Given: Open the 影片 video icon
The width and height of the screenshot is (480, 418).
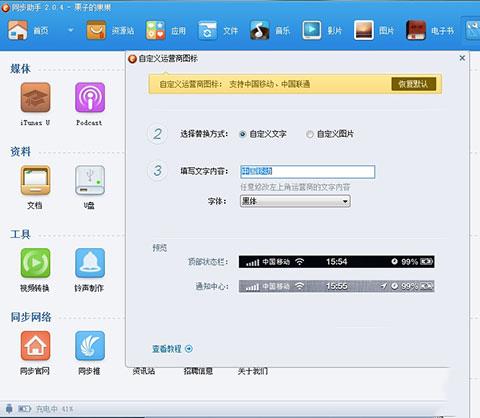Looking at the screenshot, I should click(x=312, y=30).
